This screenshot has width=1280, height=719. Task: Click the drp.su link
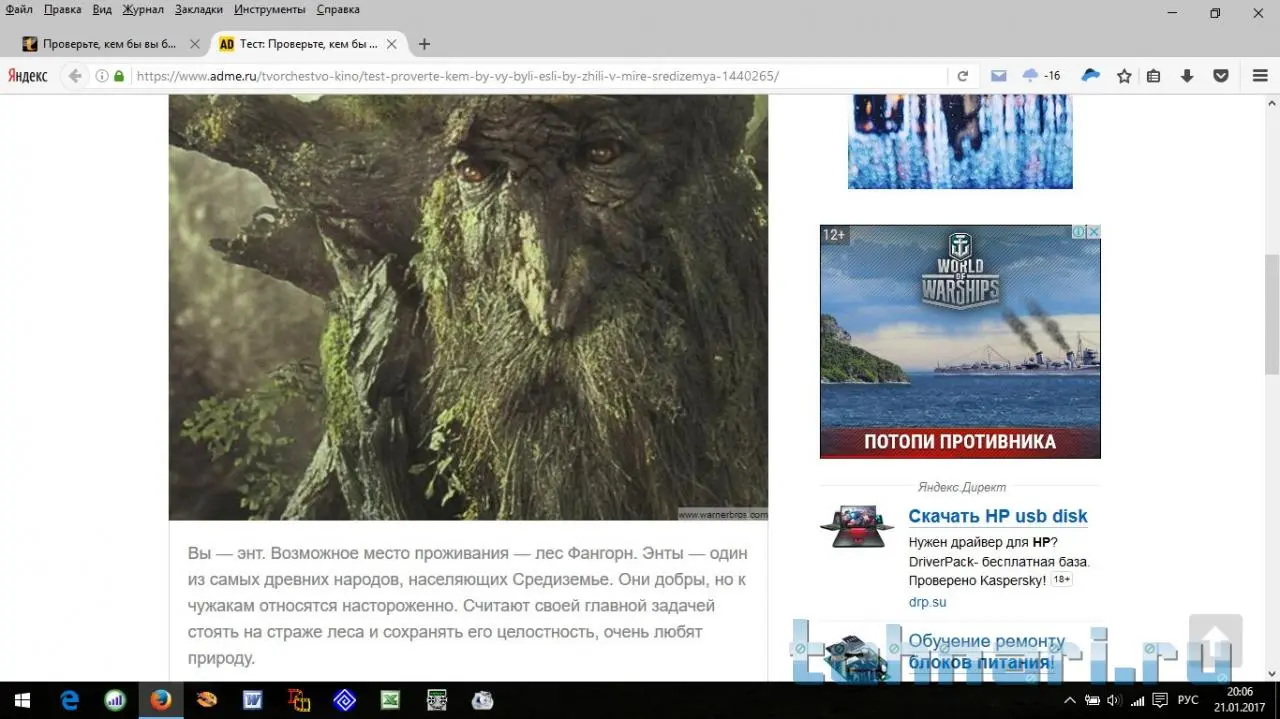coord(927,602)
